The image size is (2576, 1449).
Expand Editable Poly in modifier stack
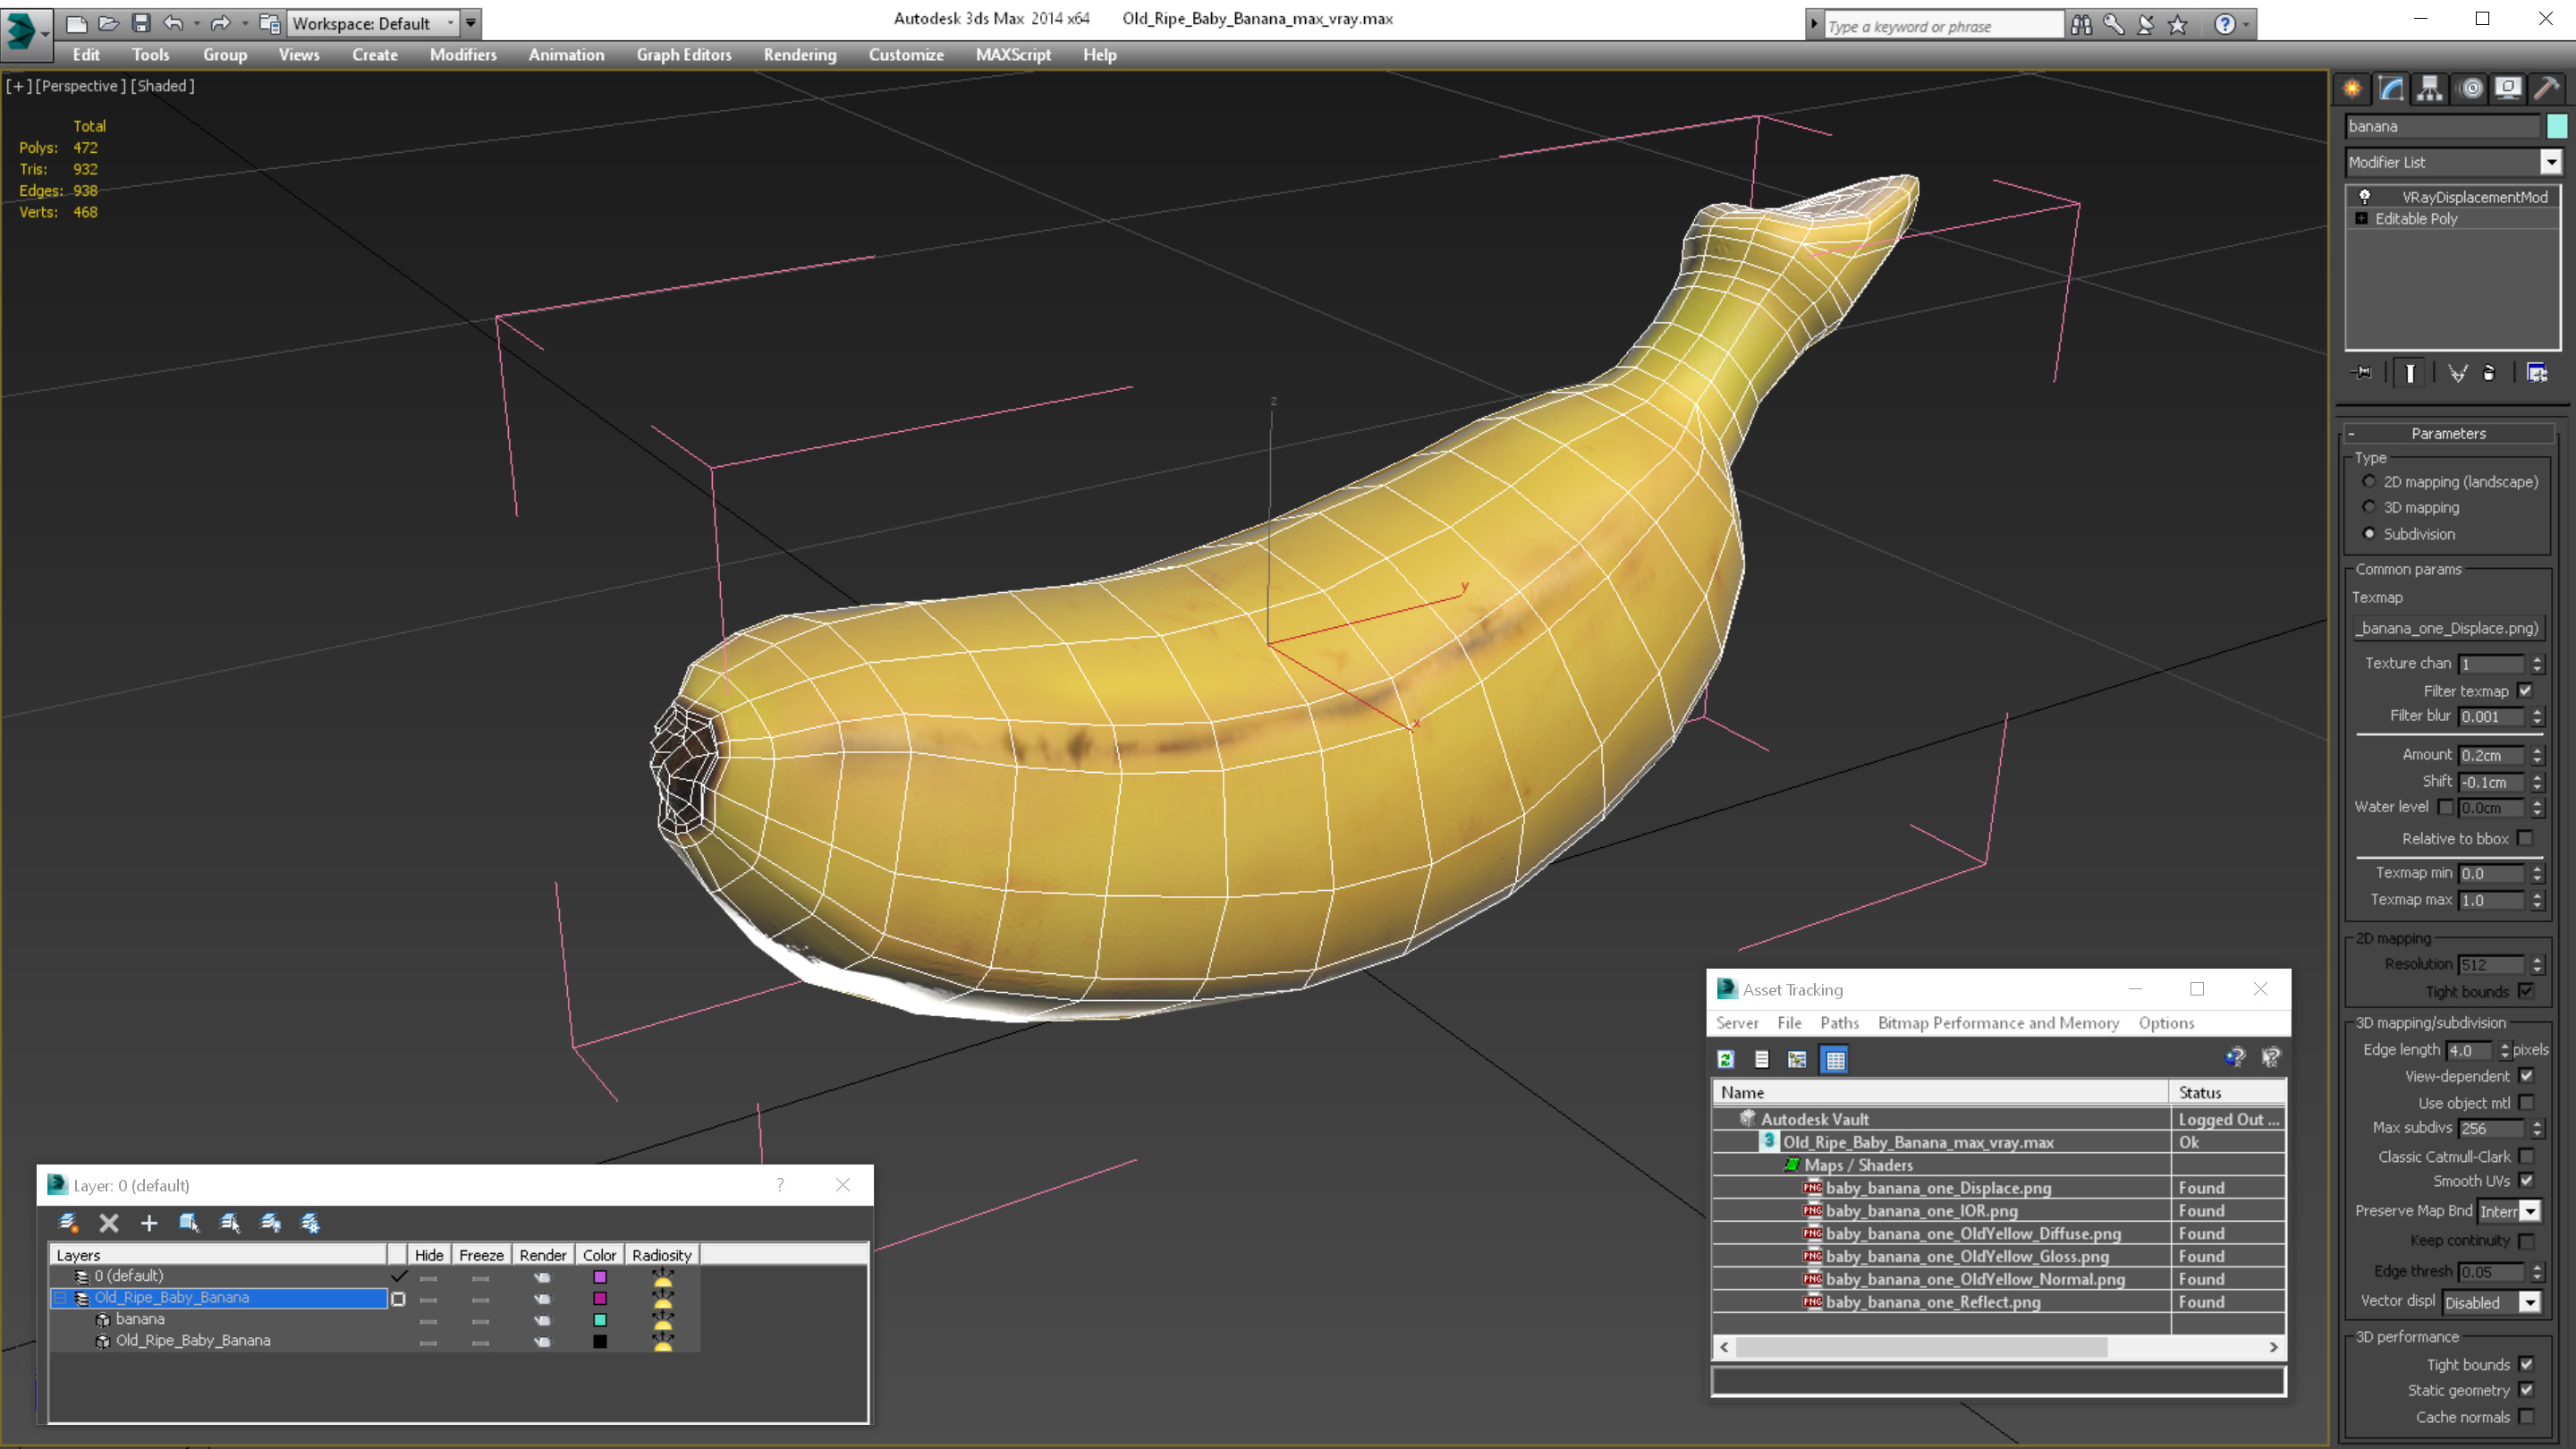[2362, 218]
